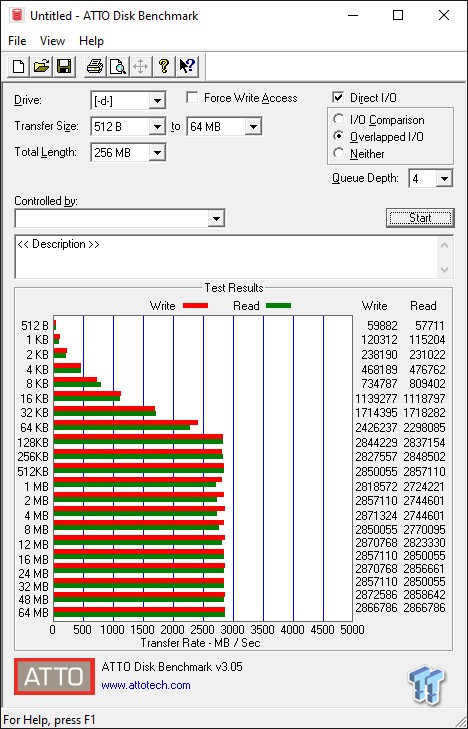468x729 pixels.
Task: Open the File menu
Action: tap(17, 41)
